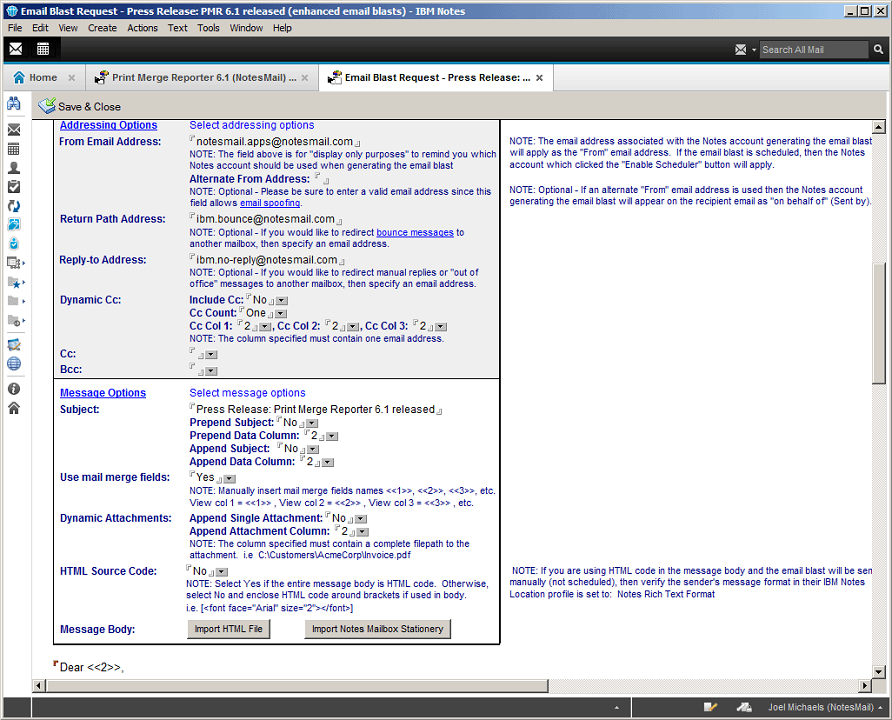Open Calendar from the sidebar grid icon
This screenshot has height=720, width=892.
coord(14,149)
